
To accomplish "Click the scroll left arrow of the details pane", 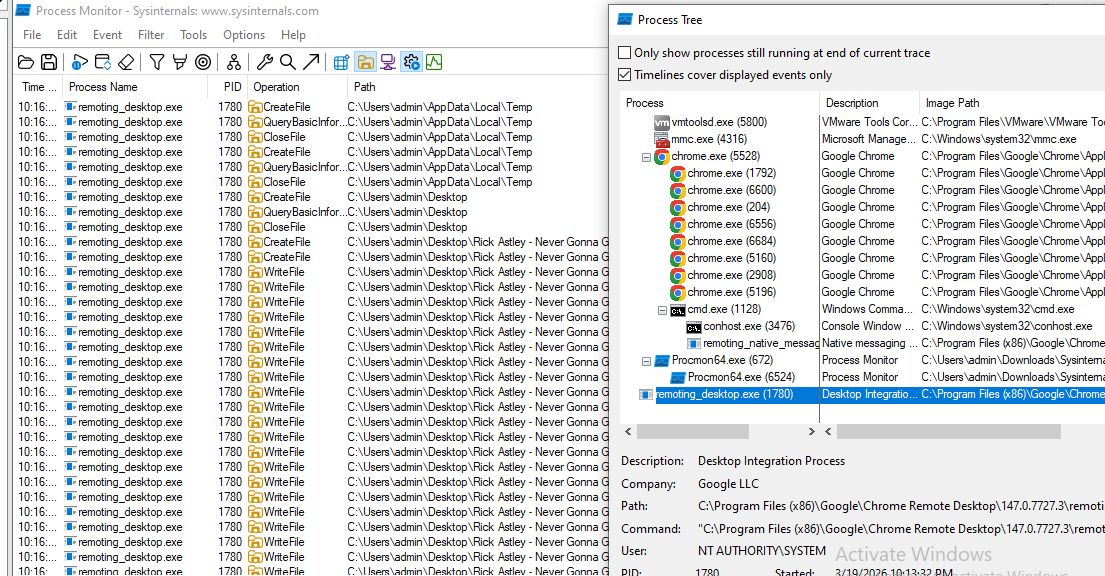I will 828,431.
